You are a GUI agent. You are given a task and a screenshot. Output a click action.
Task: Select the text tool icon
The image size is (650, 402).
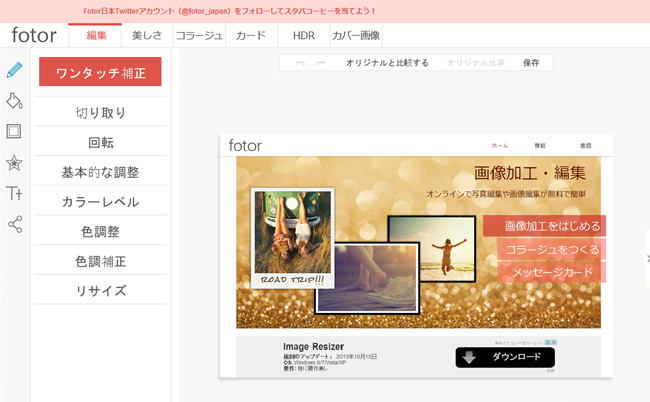point(14,193)
